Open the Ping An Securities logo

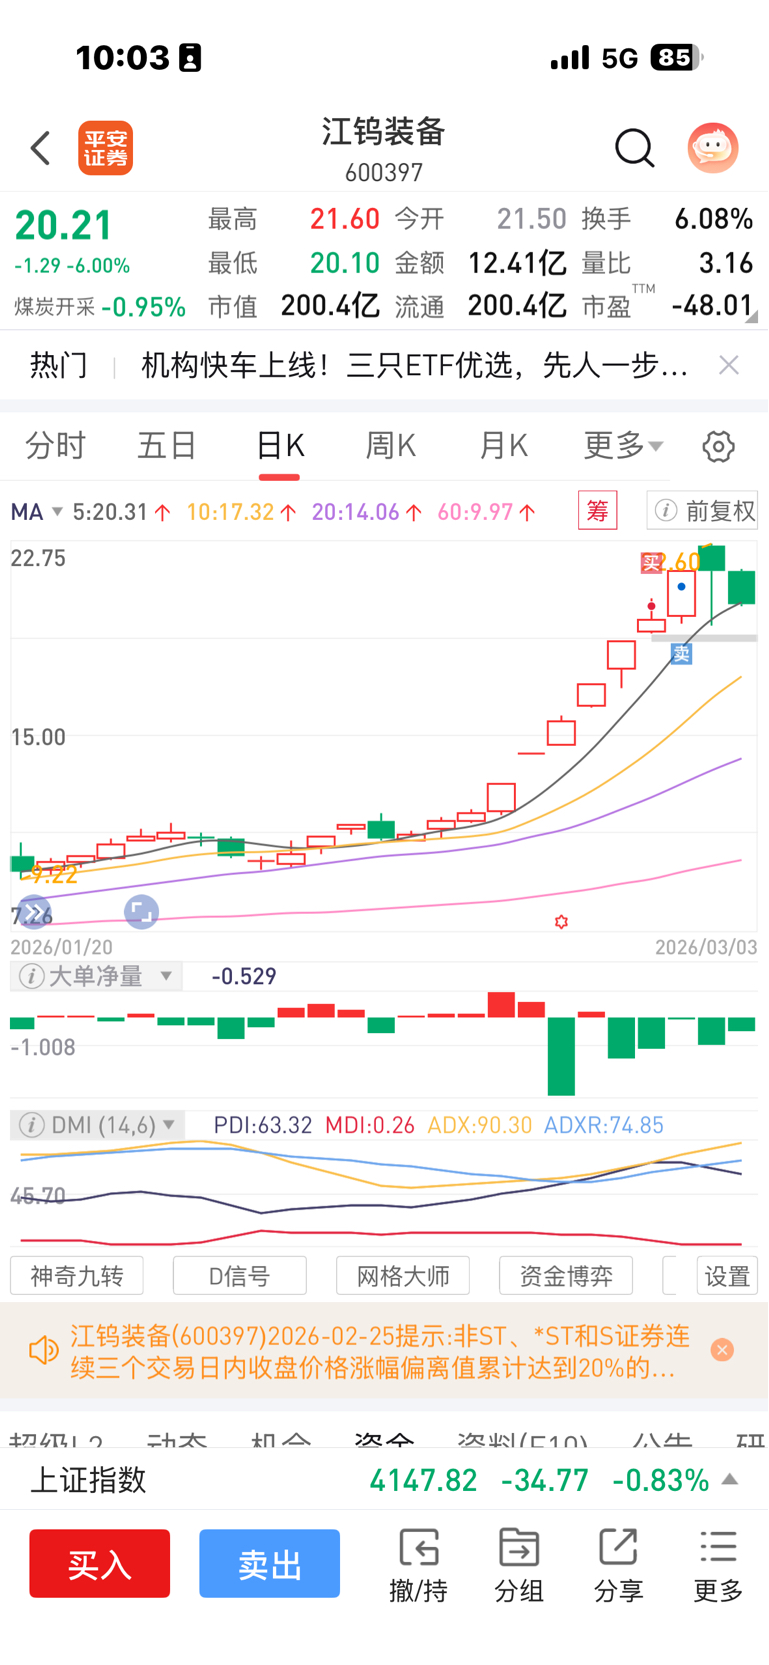tap(106, 148)
